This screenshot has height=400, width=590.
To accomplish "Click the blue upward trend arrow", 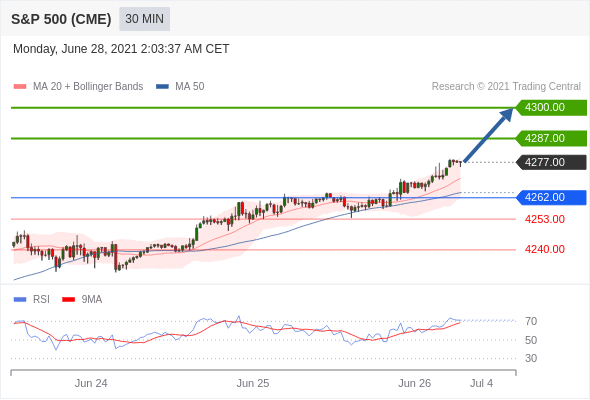I will (x=488, y=135).
